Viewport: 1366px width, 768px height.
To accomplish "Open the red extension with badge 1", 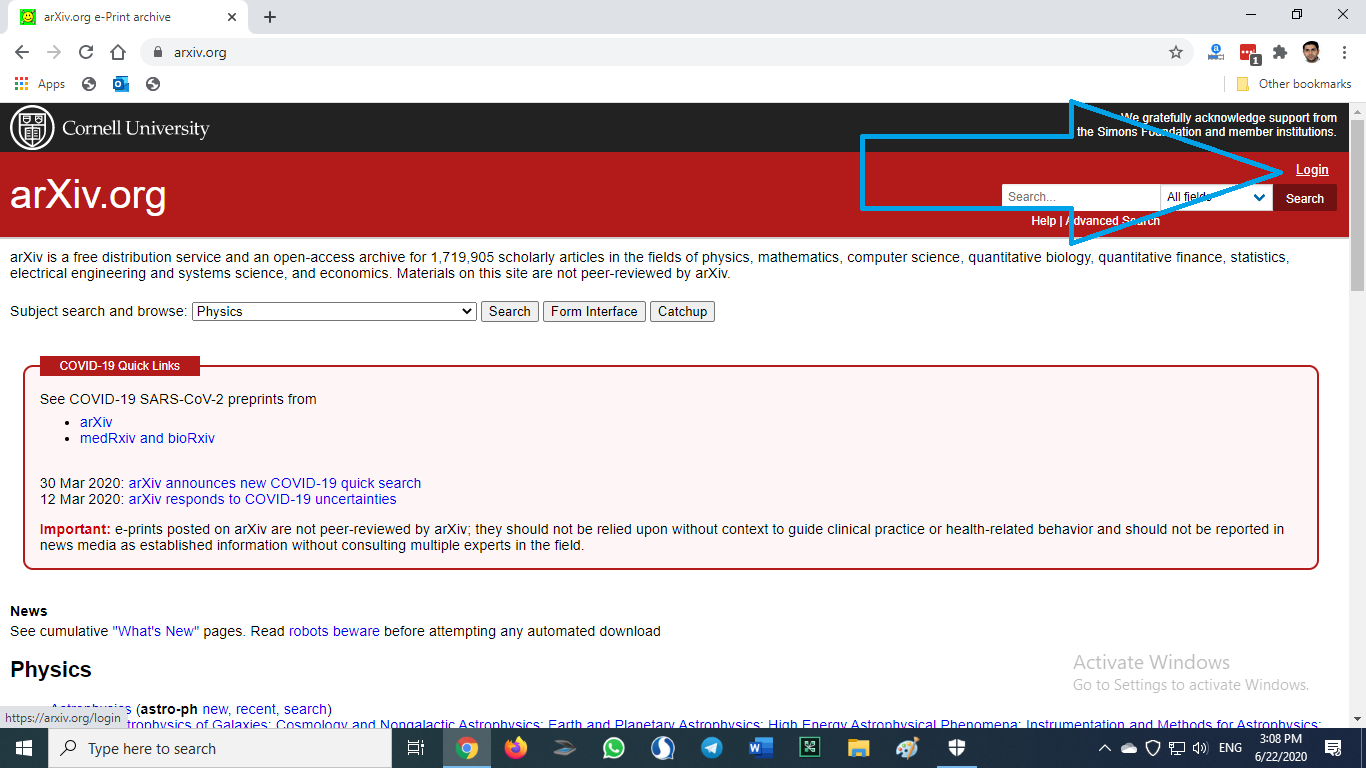I will pyautogui.click(x=1249, y=53).
